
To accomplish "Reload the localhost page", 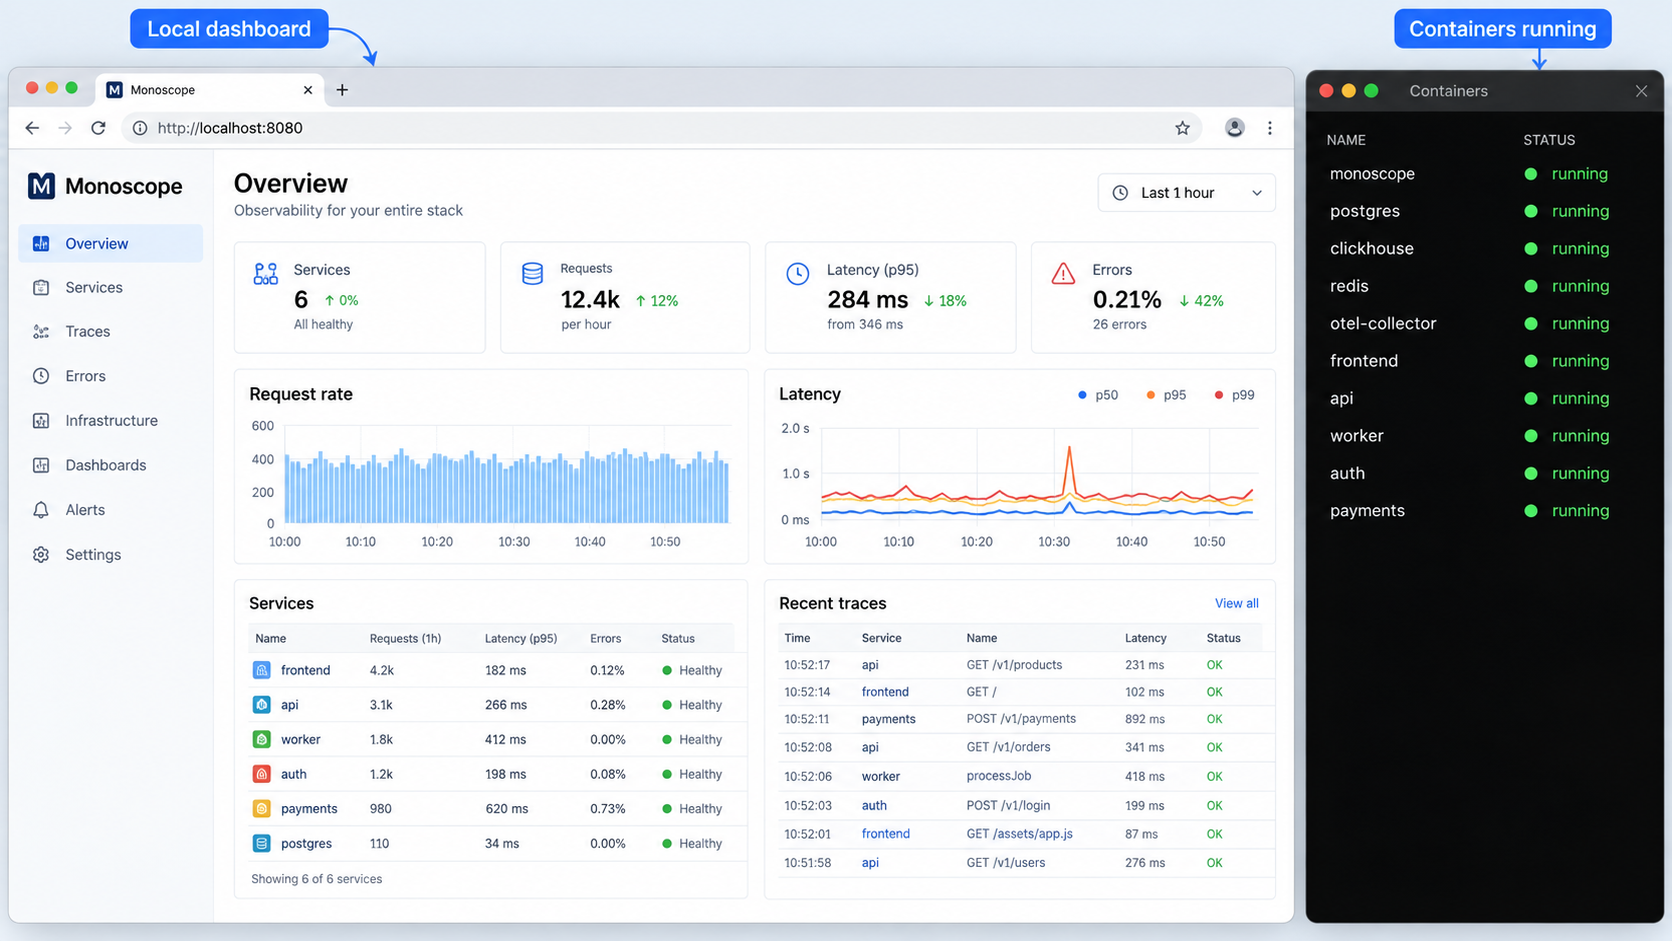I will 98,128.
